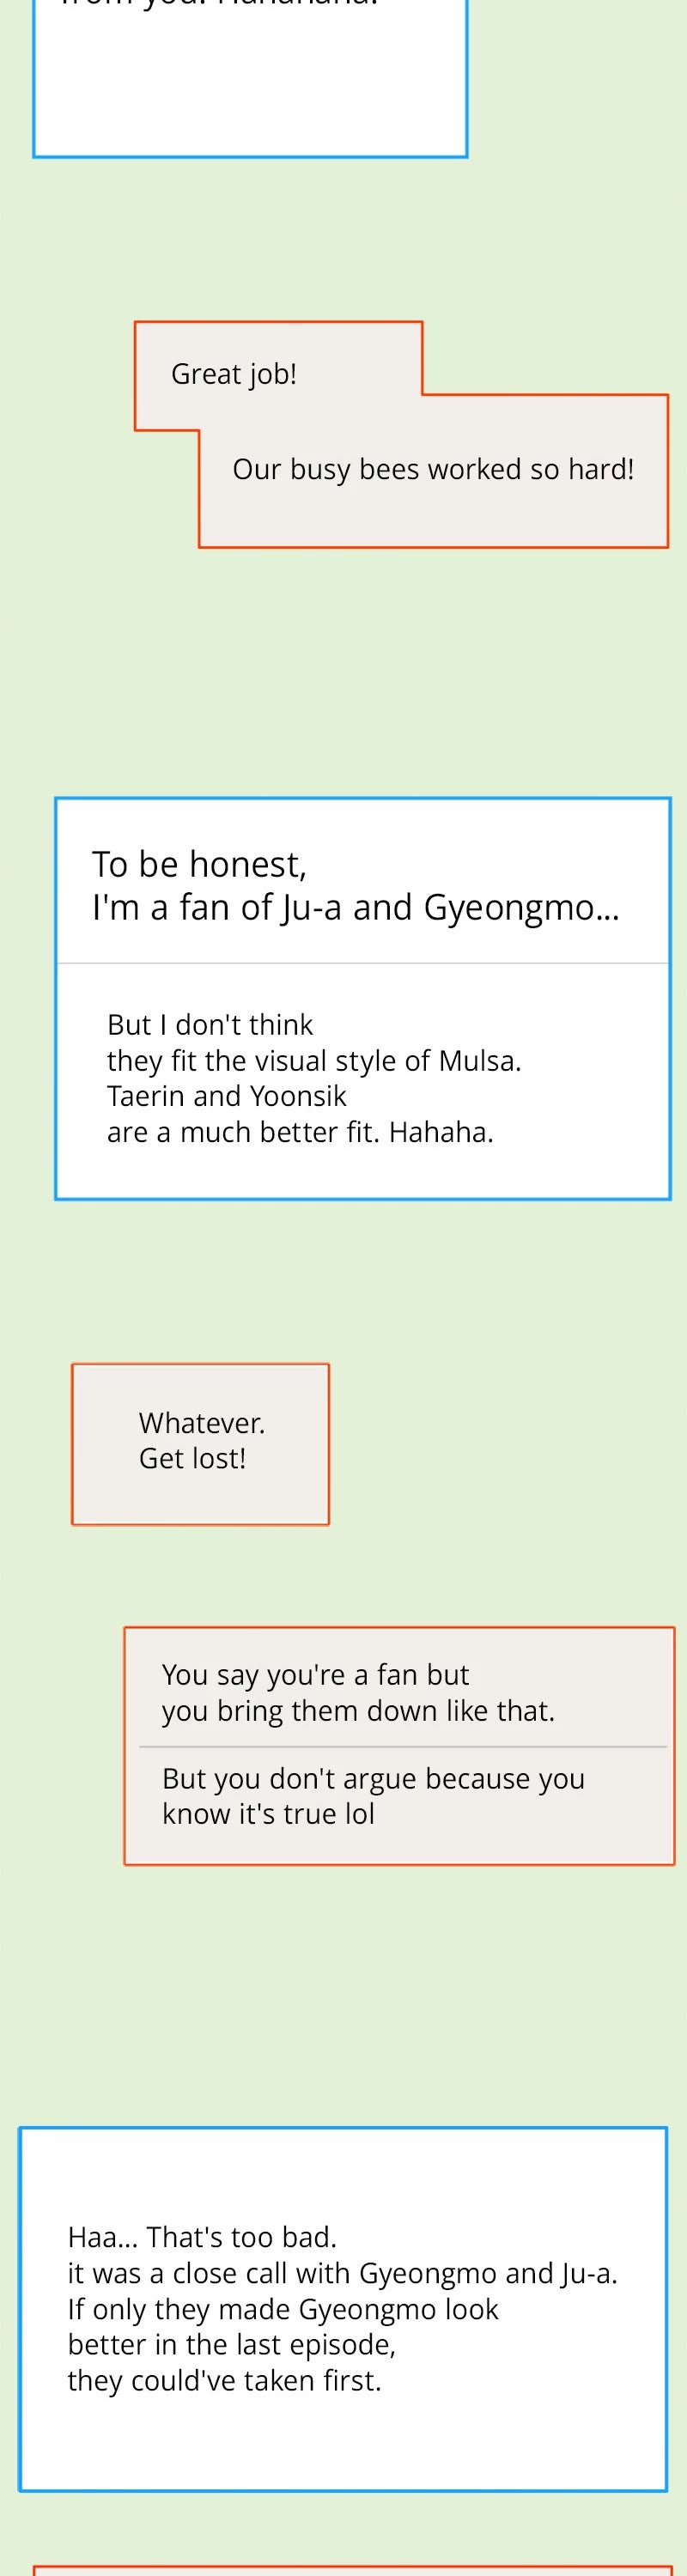Click "If only they made Gyeongmo look" line
The image size is (687, 2576).
(x=283, y=2309)
